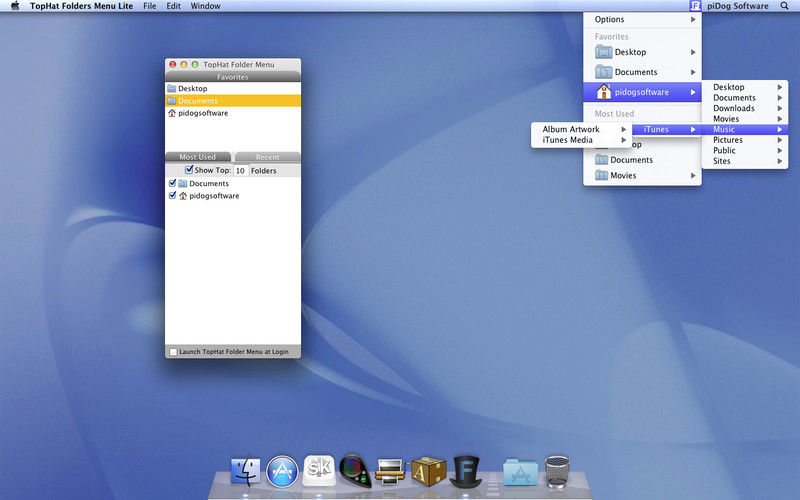
Task: Click Movies folder icon in Most Used menu
Action: (x=602, y=176)
